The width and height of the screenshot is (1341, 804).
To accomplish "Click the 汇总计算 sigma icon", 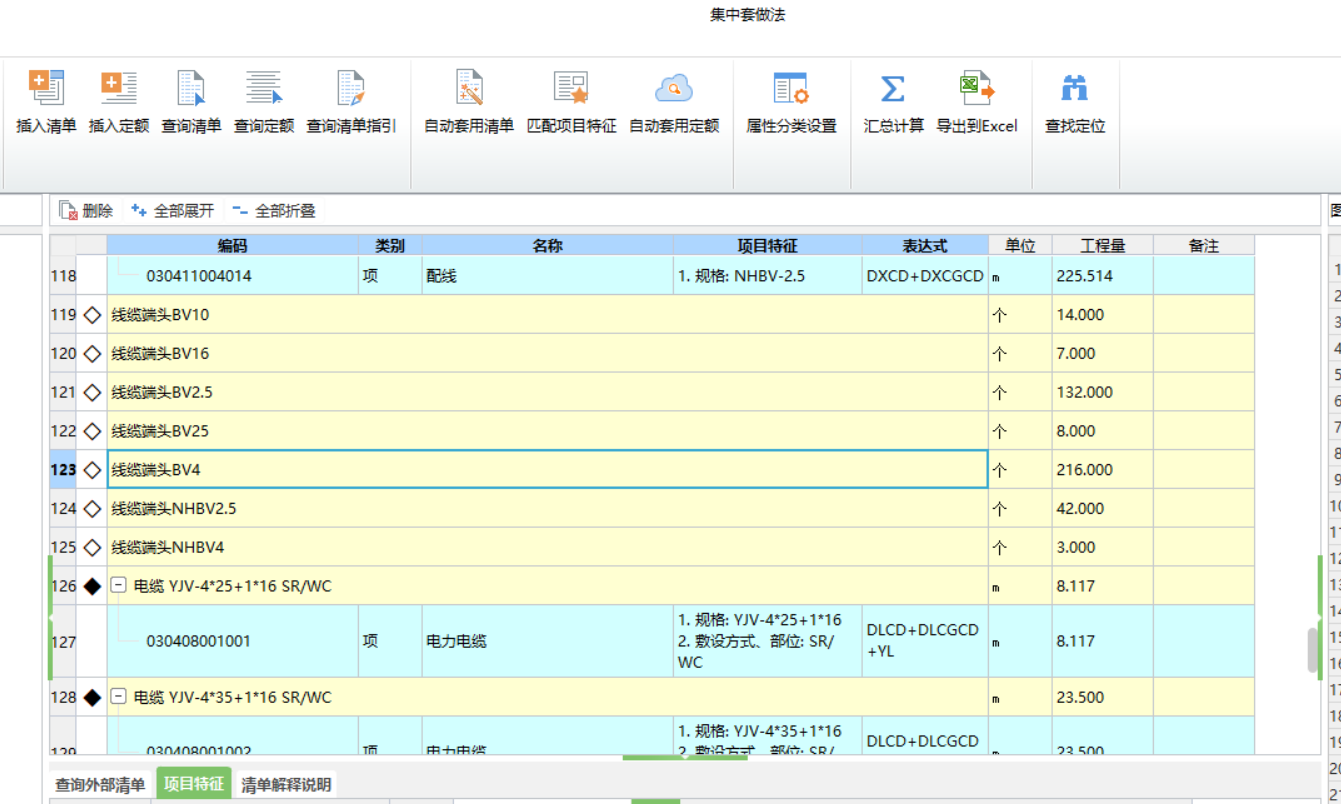I will [x=893, y=88].
